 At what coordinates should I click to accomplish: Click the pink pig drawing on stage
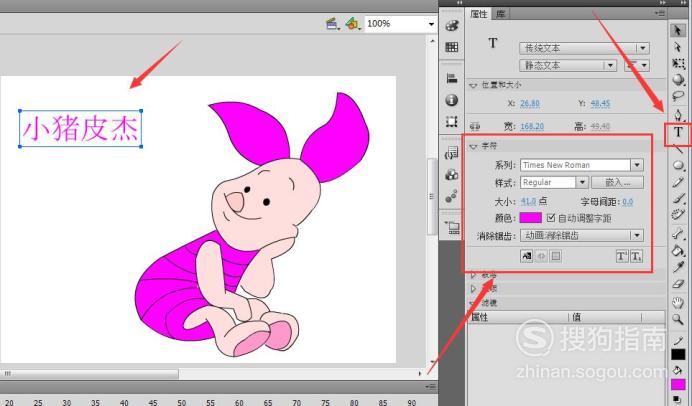[x=252, y=225]
